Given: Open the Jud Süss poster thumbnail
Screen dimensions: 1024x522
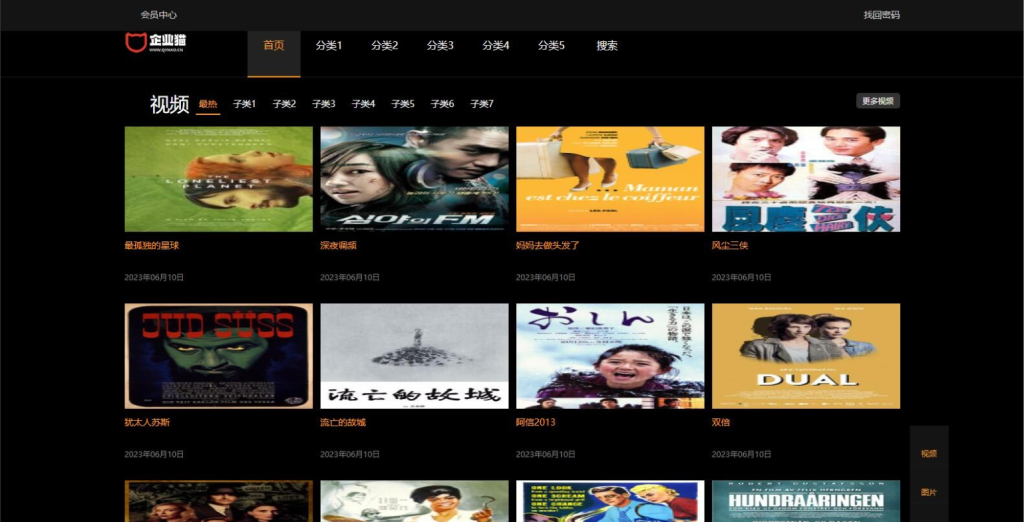Looking at the screenshot, I should [218, 356].
